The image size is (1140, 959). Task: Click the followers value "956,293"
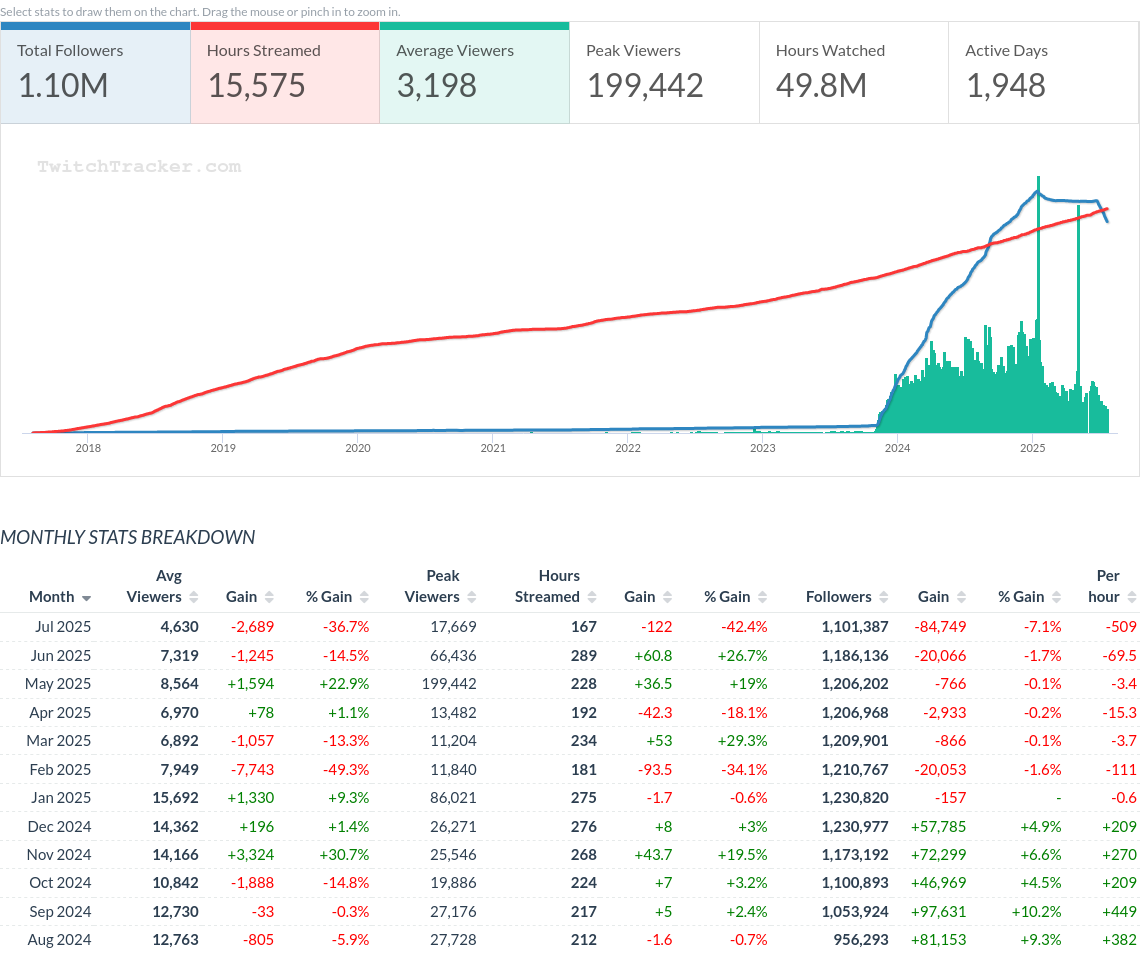pos(861,940)
